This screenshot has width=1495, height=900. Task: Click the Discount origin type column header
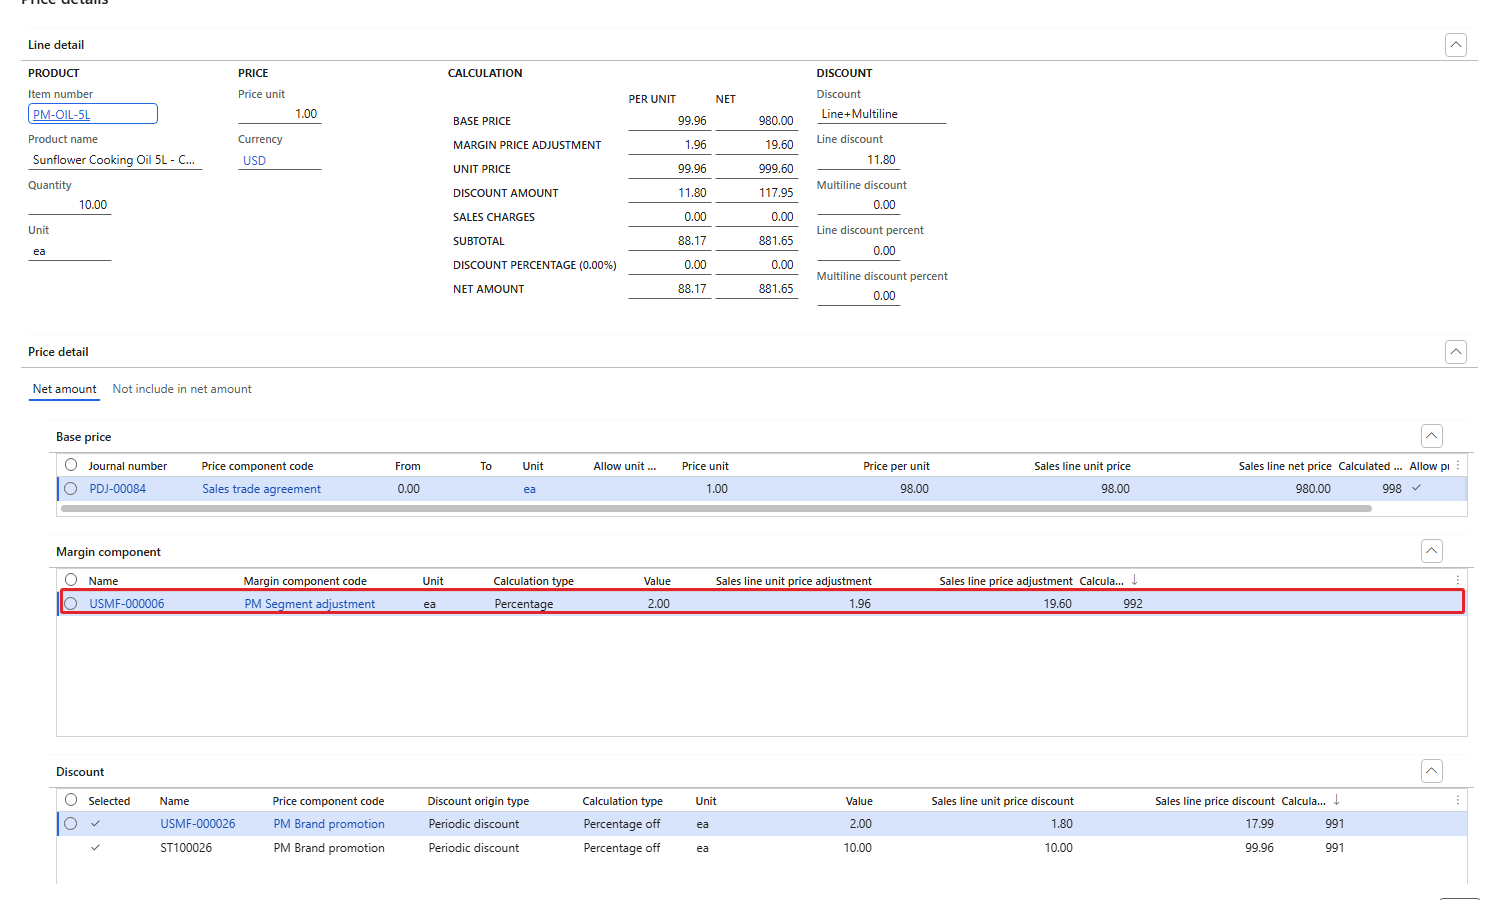point(478,801)
